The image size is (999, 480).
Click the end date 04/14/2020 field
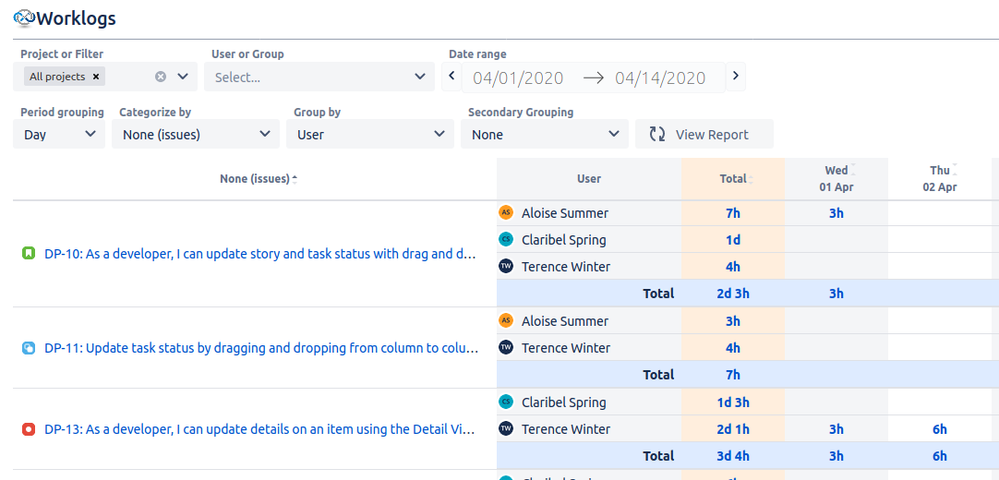coord(660,78)
